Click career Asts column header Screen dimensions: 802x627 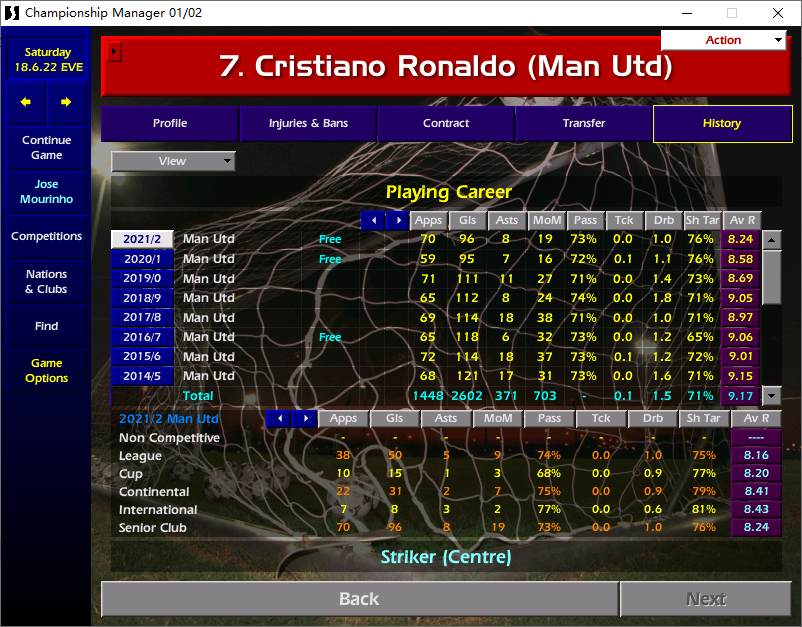tap(506, 220)
